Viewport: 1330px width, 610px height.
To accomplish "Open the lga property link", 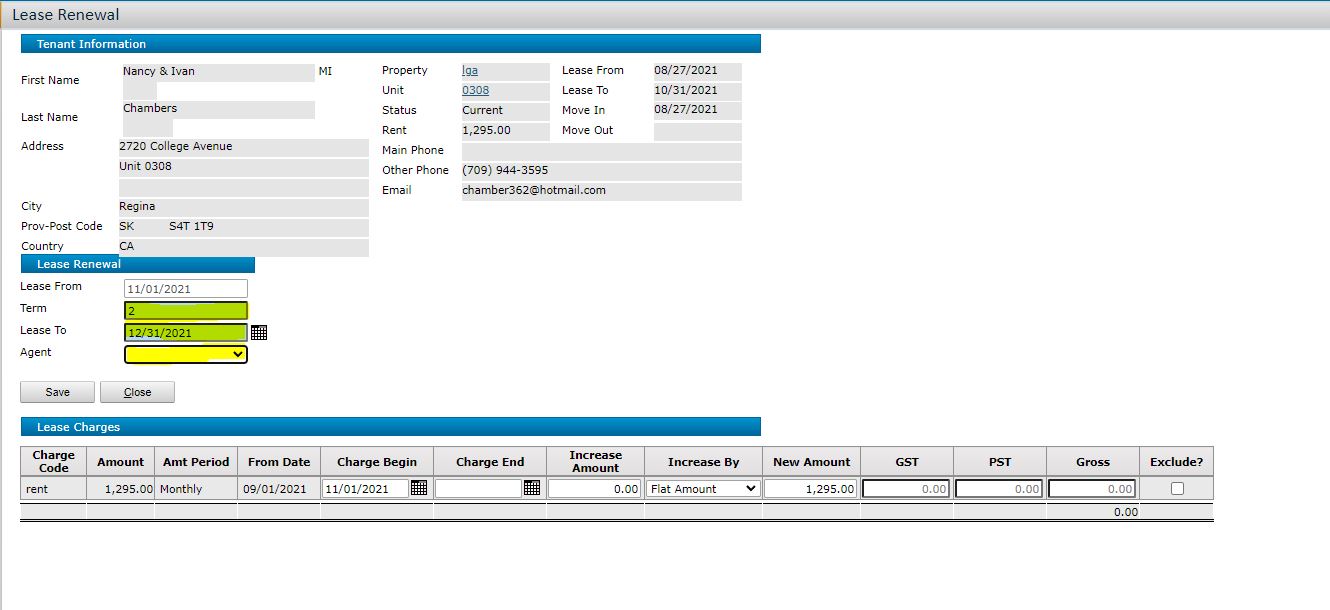I will [470, 70].
